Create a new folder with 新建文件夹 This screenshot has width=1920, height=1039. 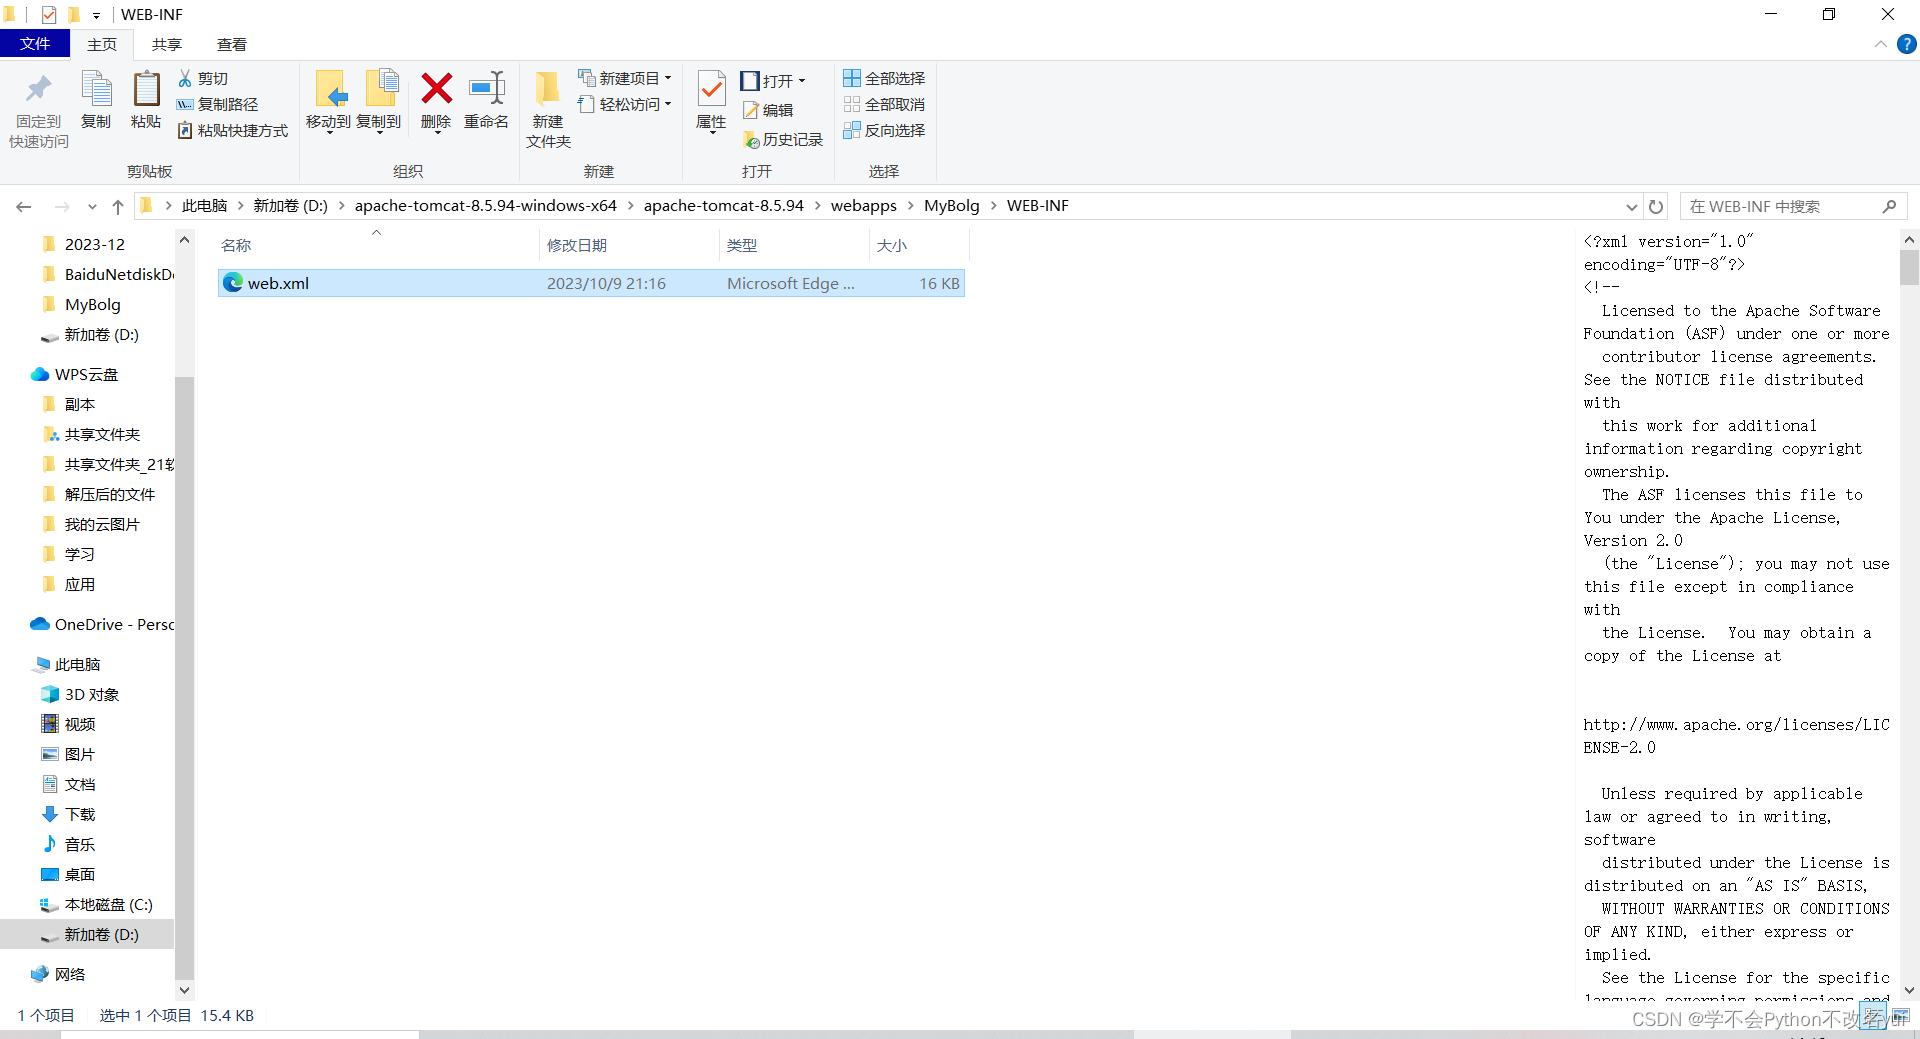tap(547, 105)
